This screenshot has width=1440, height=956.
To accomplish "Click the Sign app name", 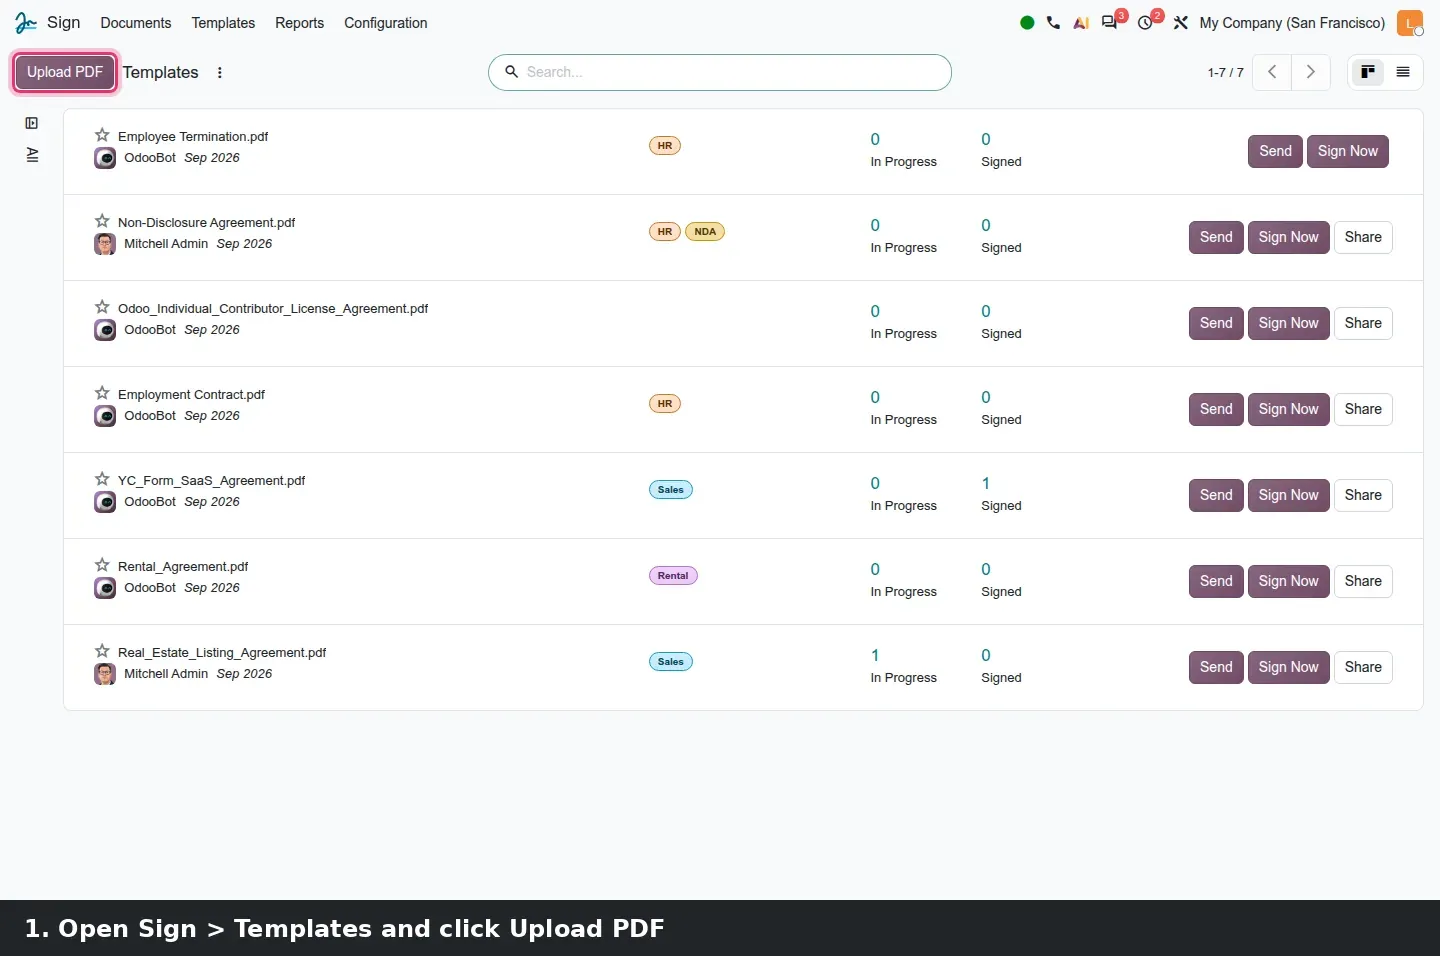I will click(63, 22).
